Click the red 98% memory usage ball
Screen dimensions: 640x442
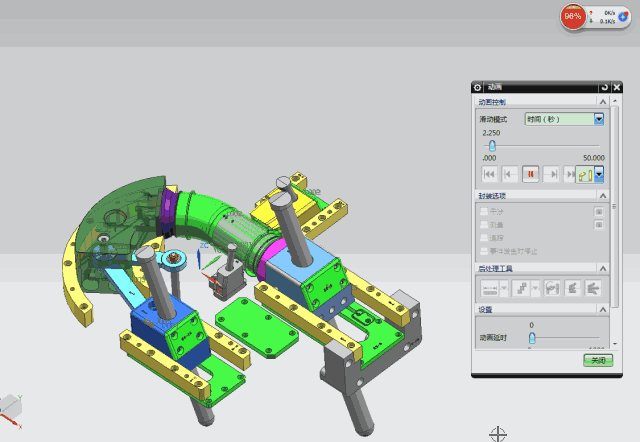point(574,17)
